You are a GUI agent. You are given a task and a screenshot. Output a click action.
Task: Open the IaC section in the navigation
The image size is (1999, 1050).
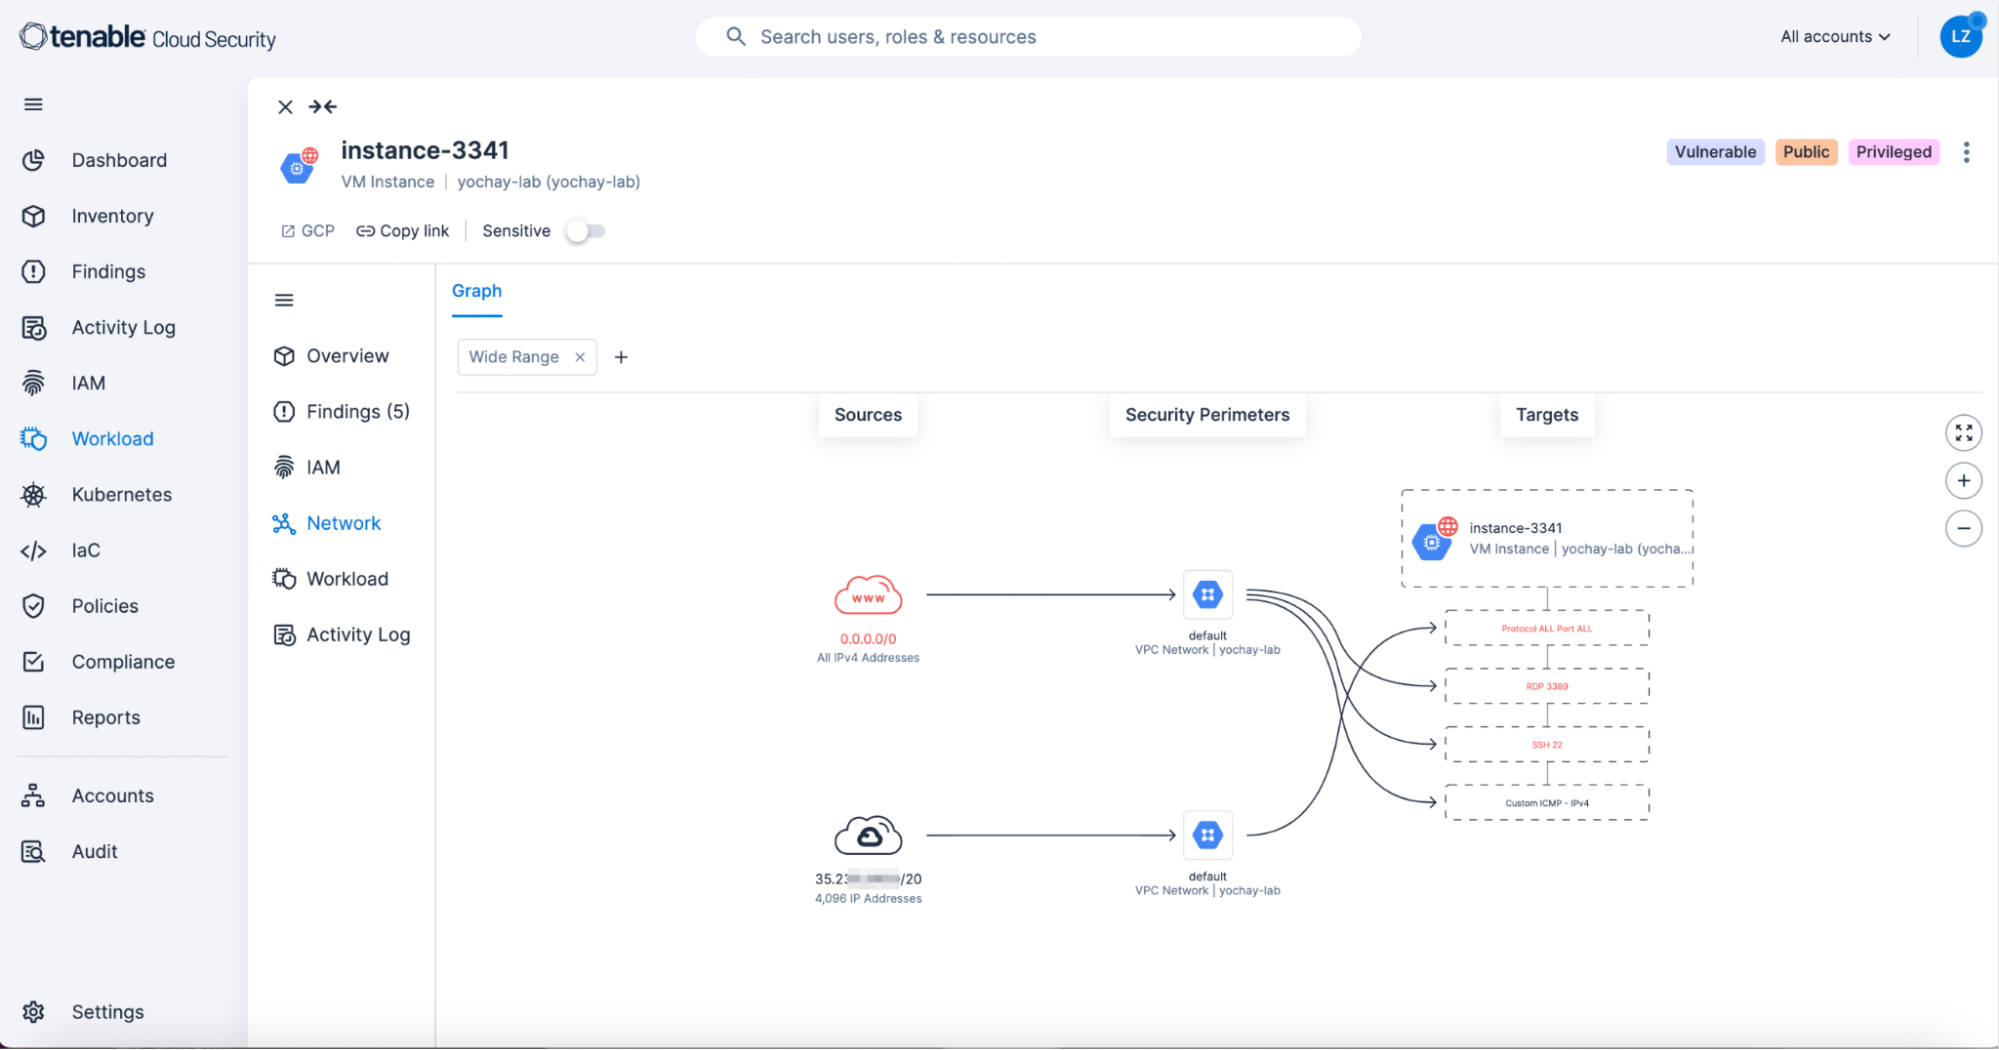[85, 550]
